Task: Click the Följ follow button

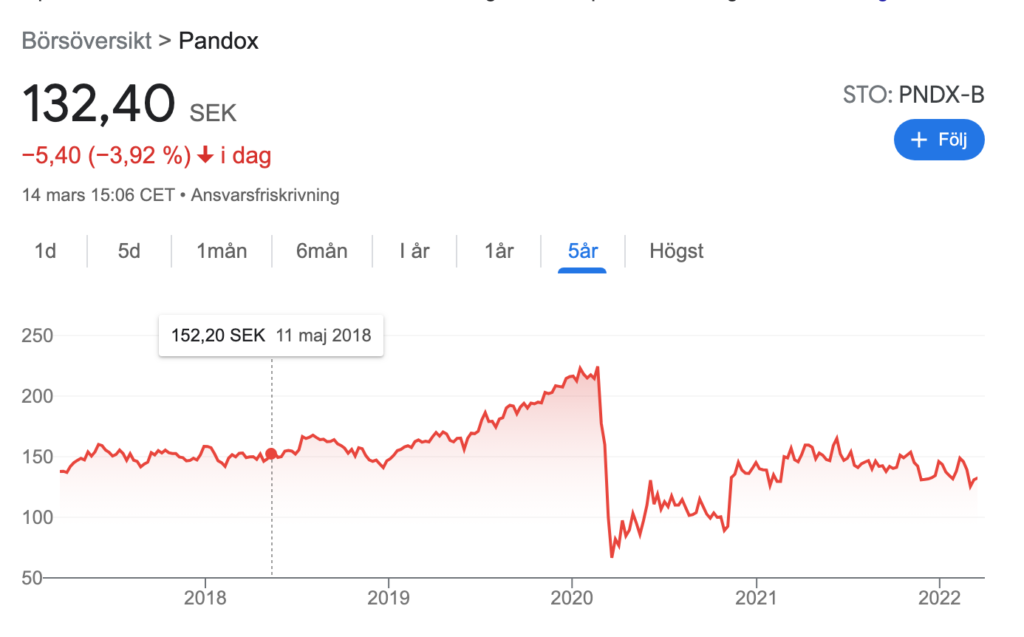Action: point(938,139)
